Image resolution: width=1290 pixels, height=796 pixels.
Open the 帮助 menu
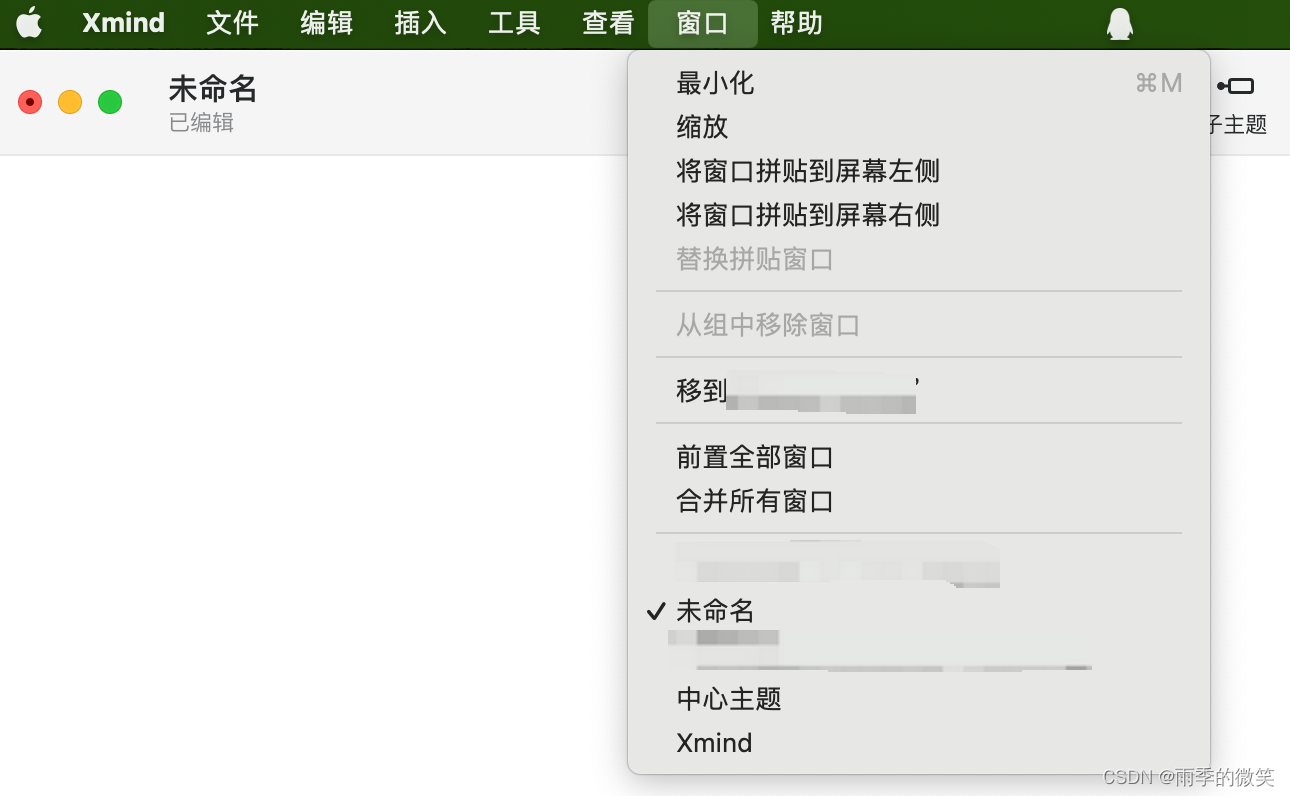(x=796, y=23)
